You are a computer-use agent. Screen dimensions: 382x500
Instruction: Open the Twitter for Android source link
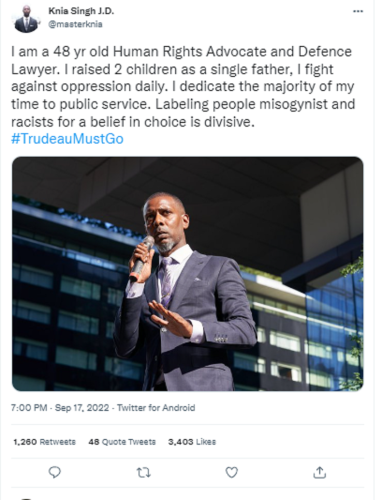pyautogui.click(x=156, y=408)
